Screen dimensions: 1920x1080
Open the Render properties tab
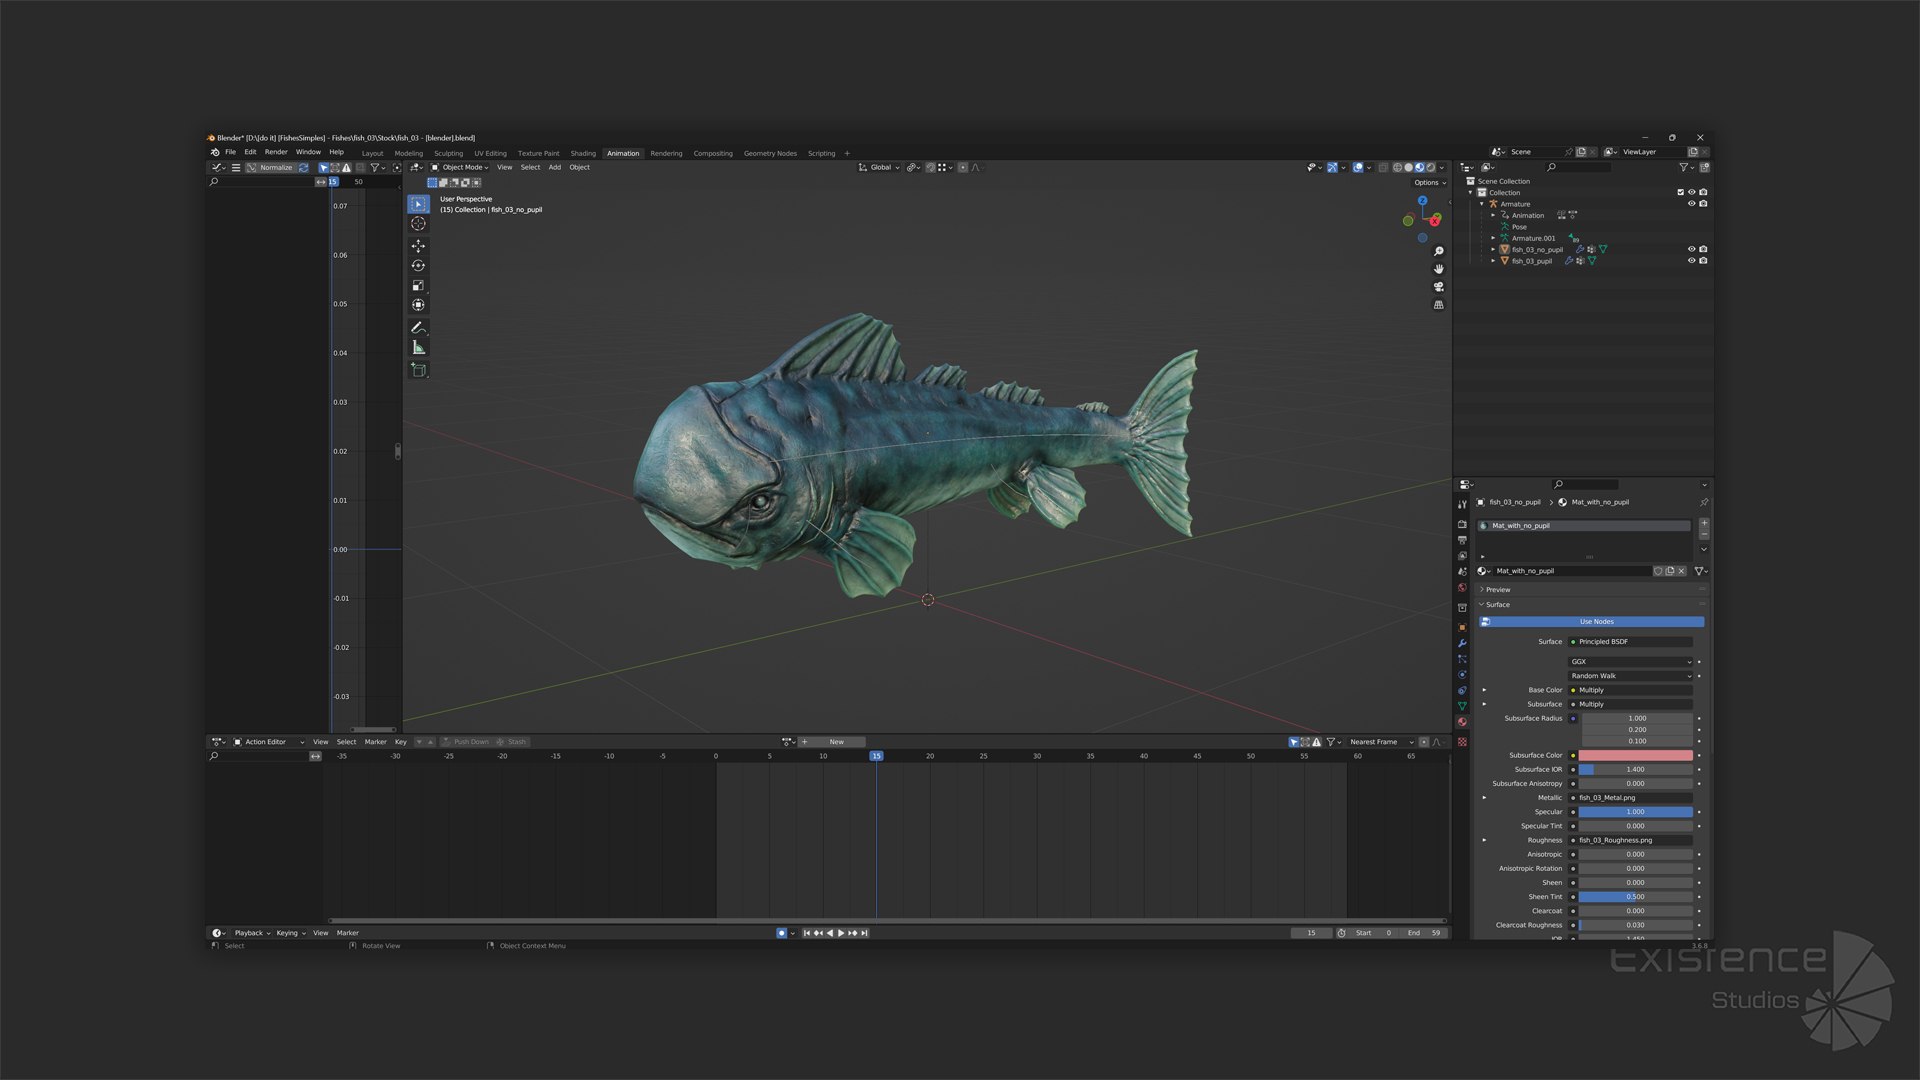pos(1462,524)
